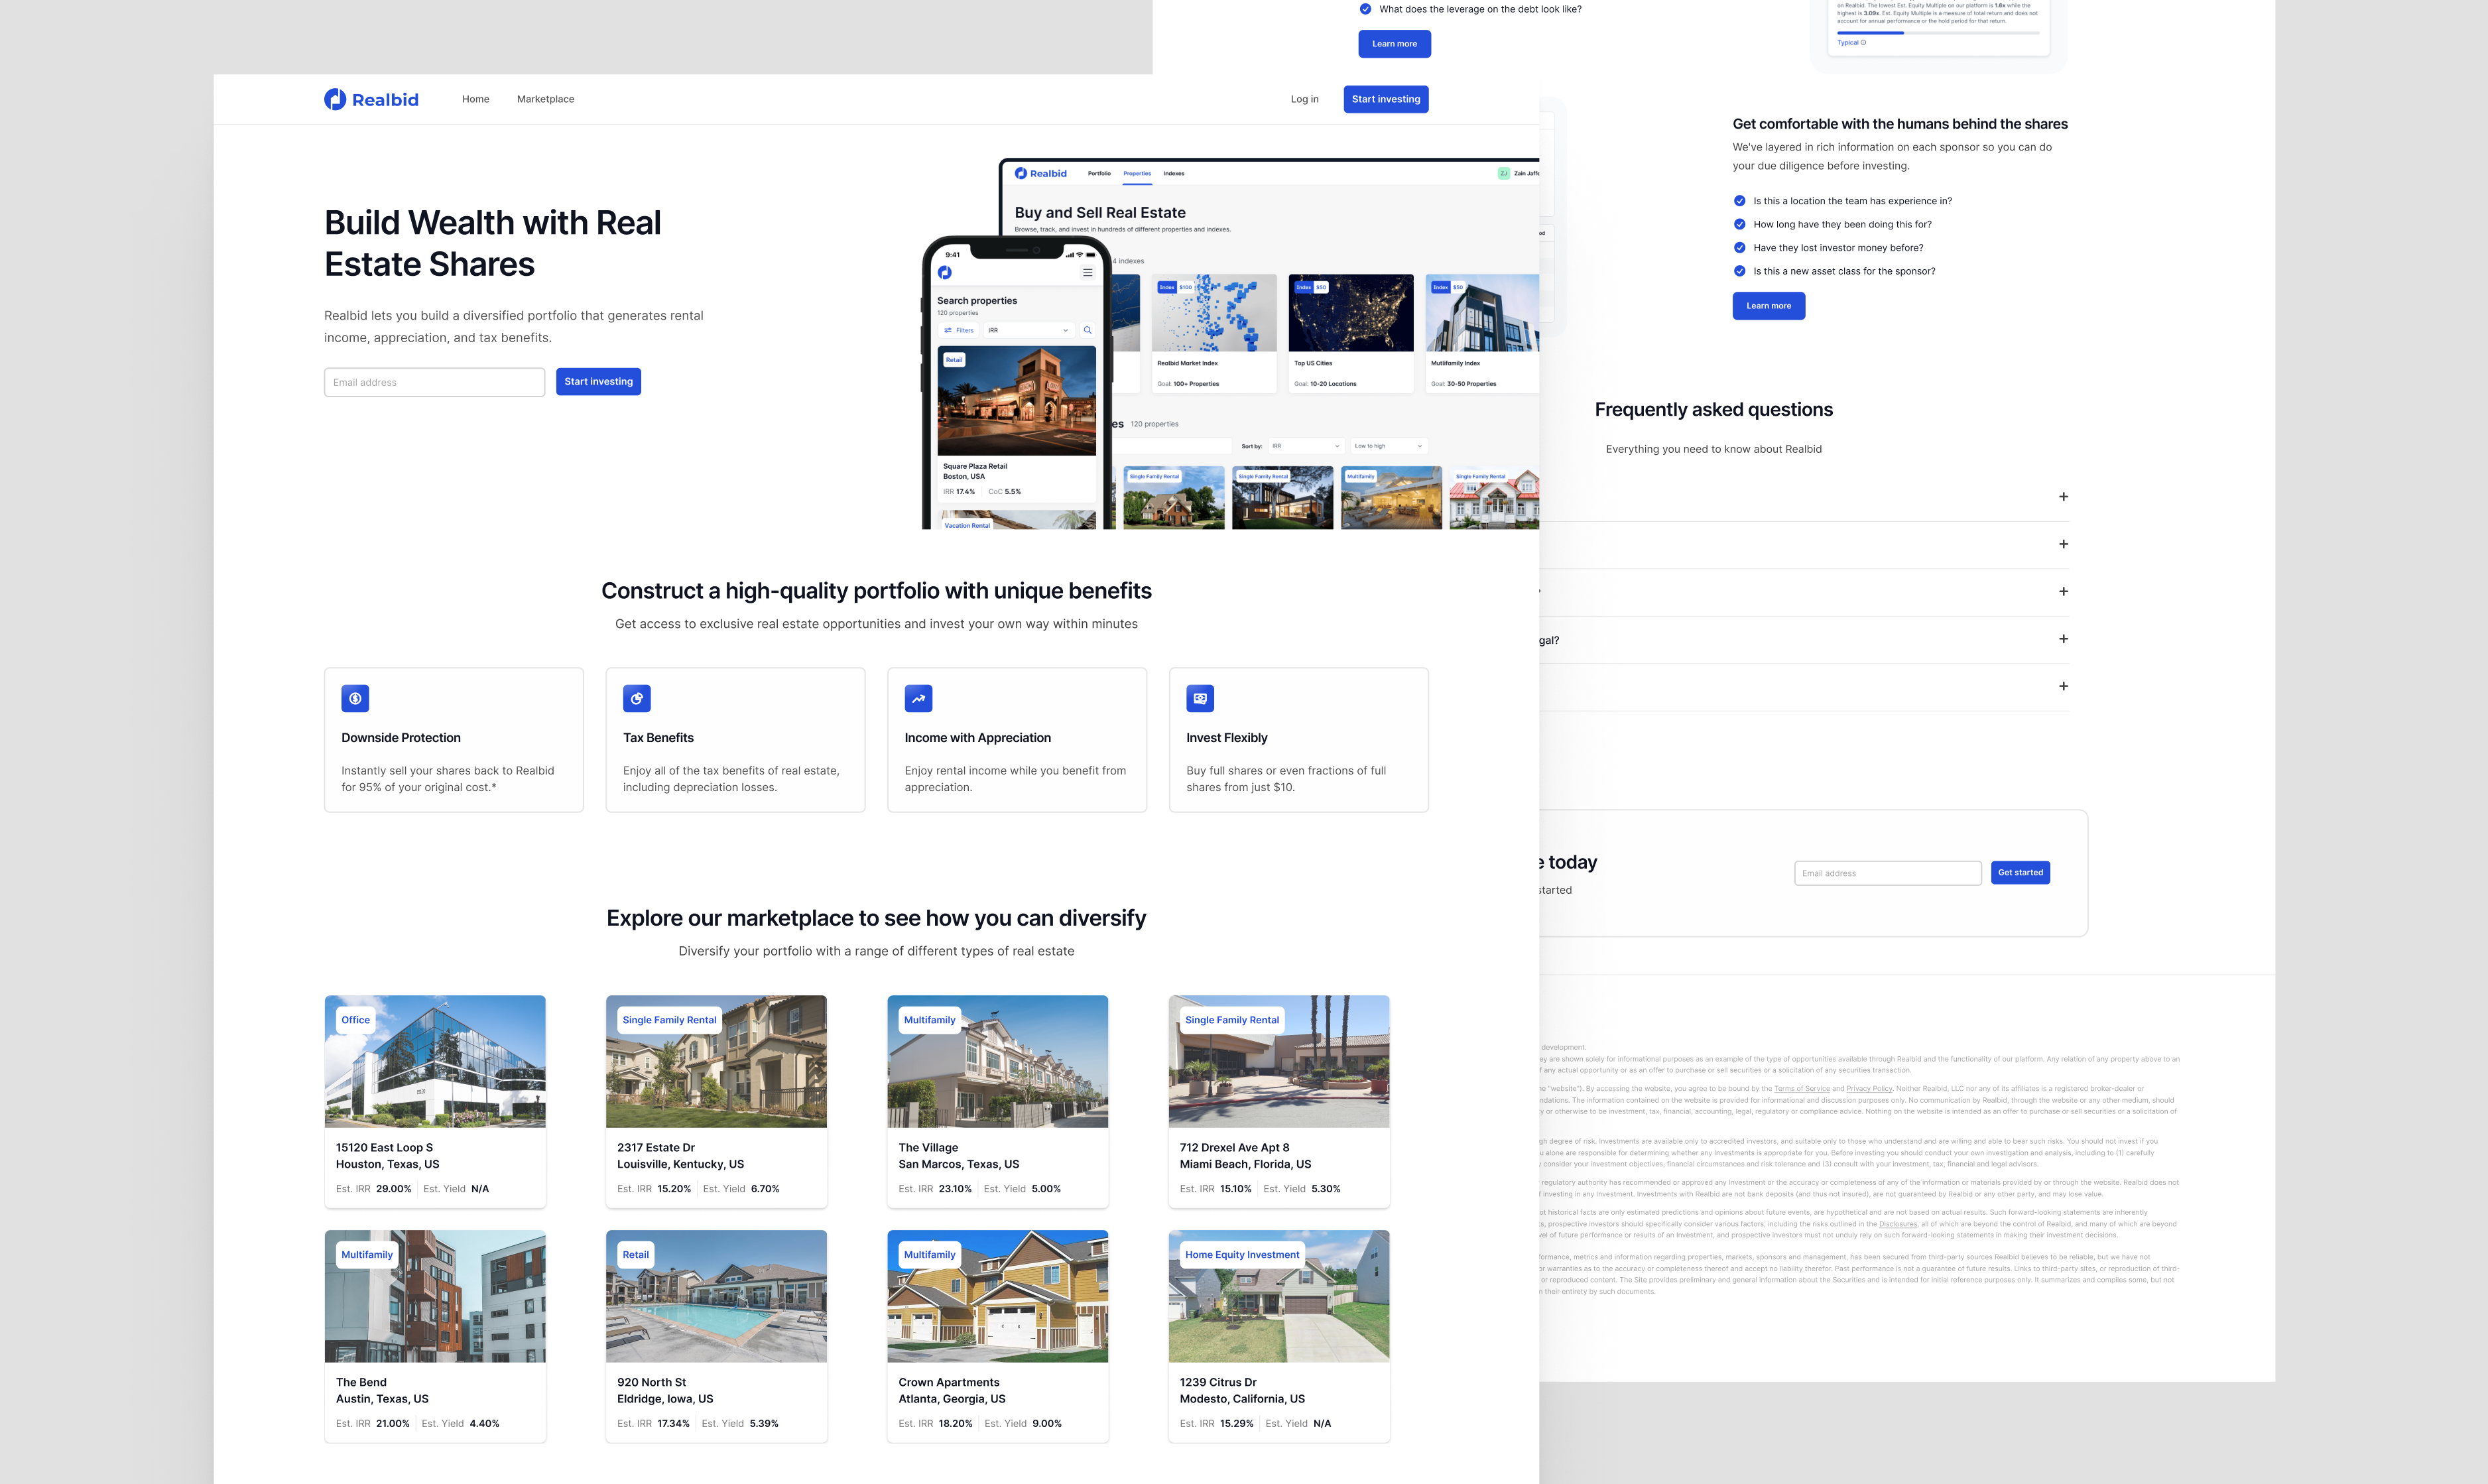Open the Filters control in the phone mockup

click(959, 329)
